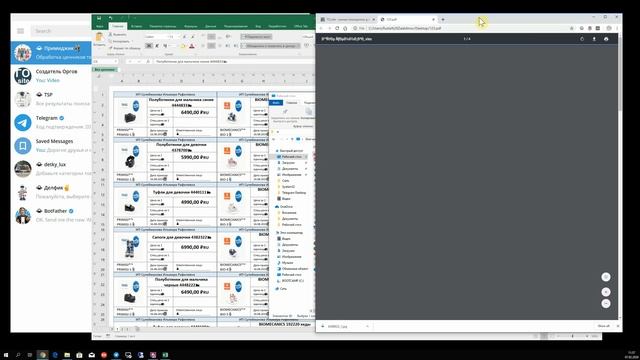
Task: Open Excel Файл tab
Action: [x=100, y=26]
